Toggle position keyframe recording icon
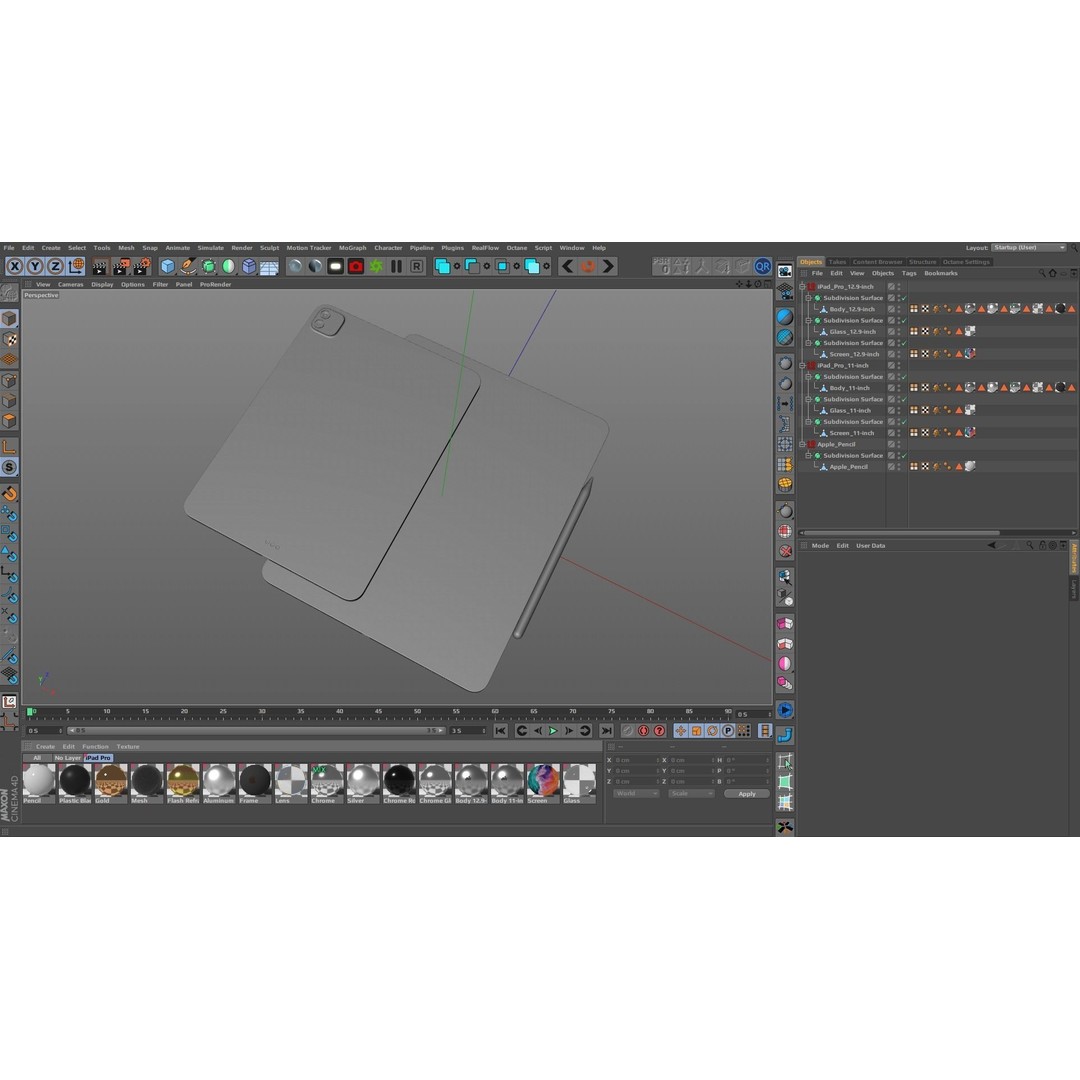 [681, 731]
